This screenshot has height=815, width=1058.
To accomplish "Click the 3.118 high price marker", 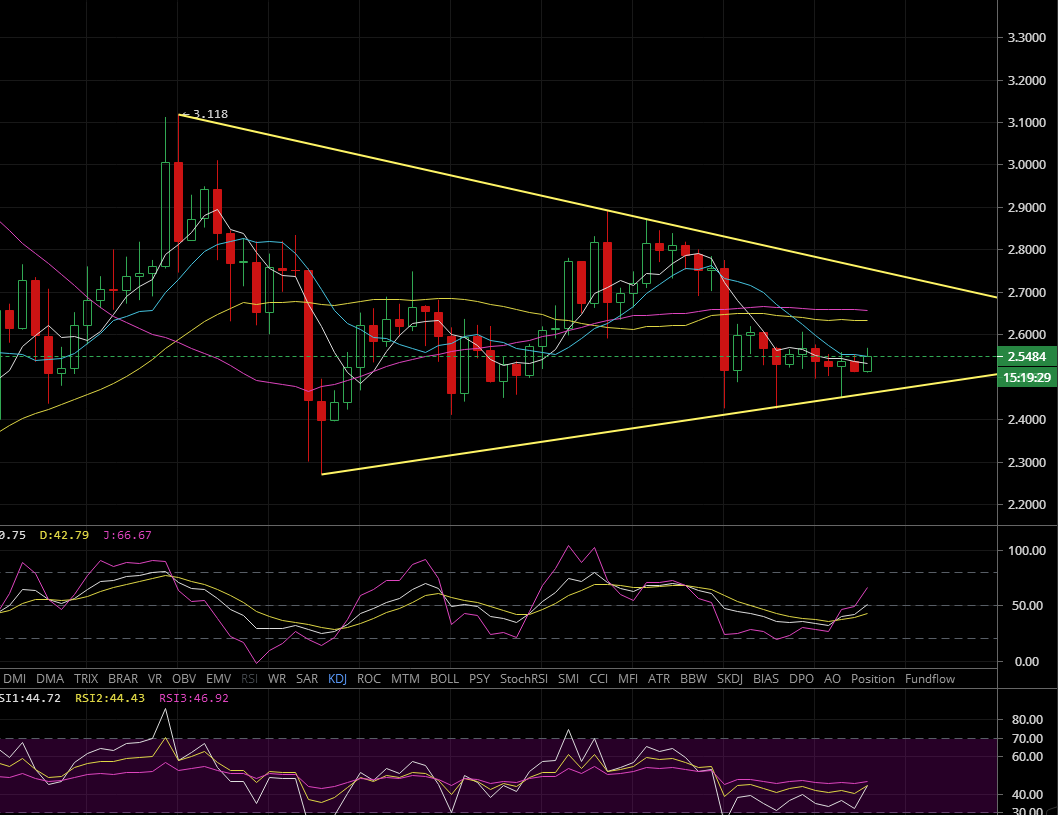I will click(209, 114).
